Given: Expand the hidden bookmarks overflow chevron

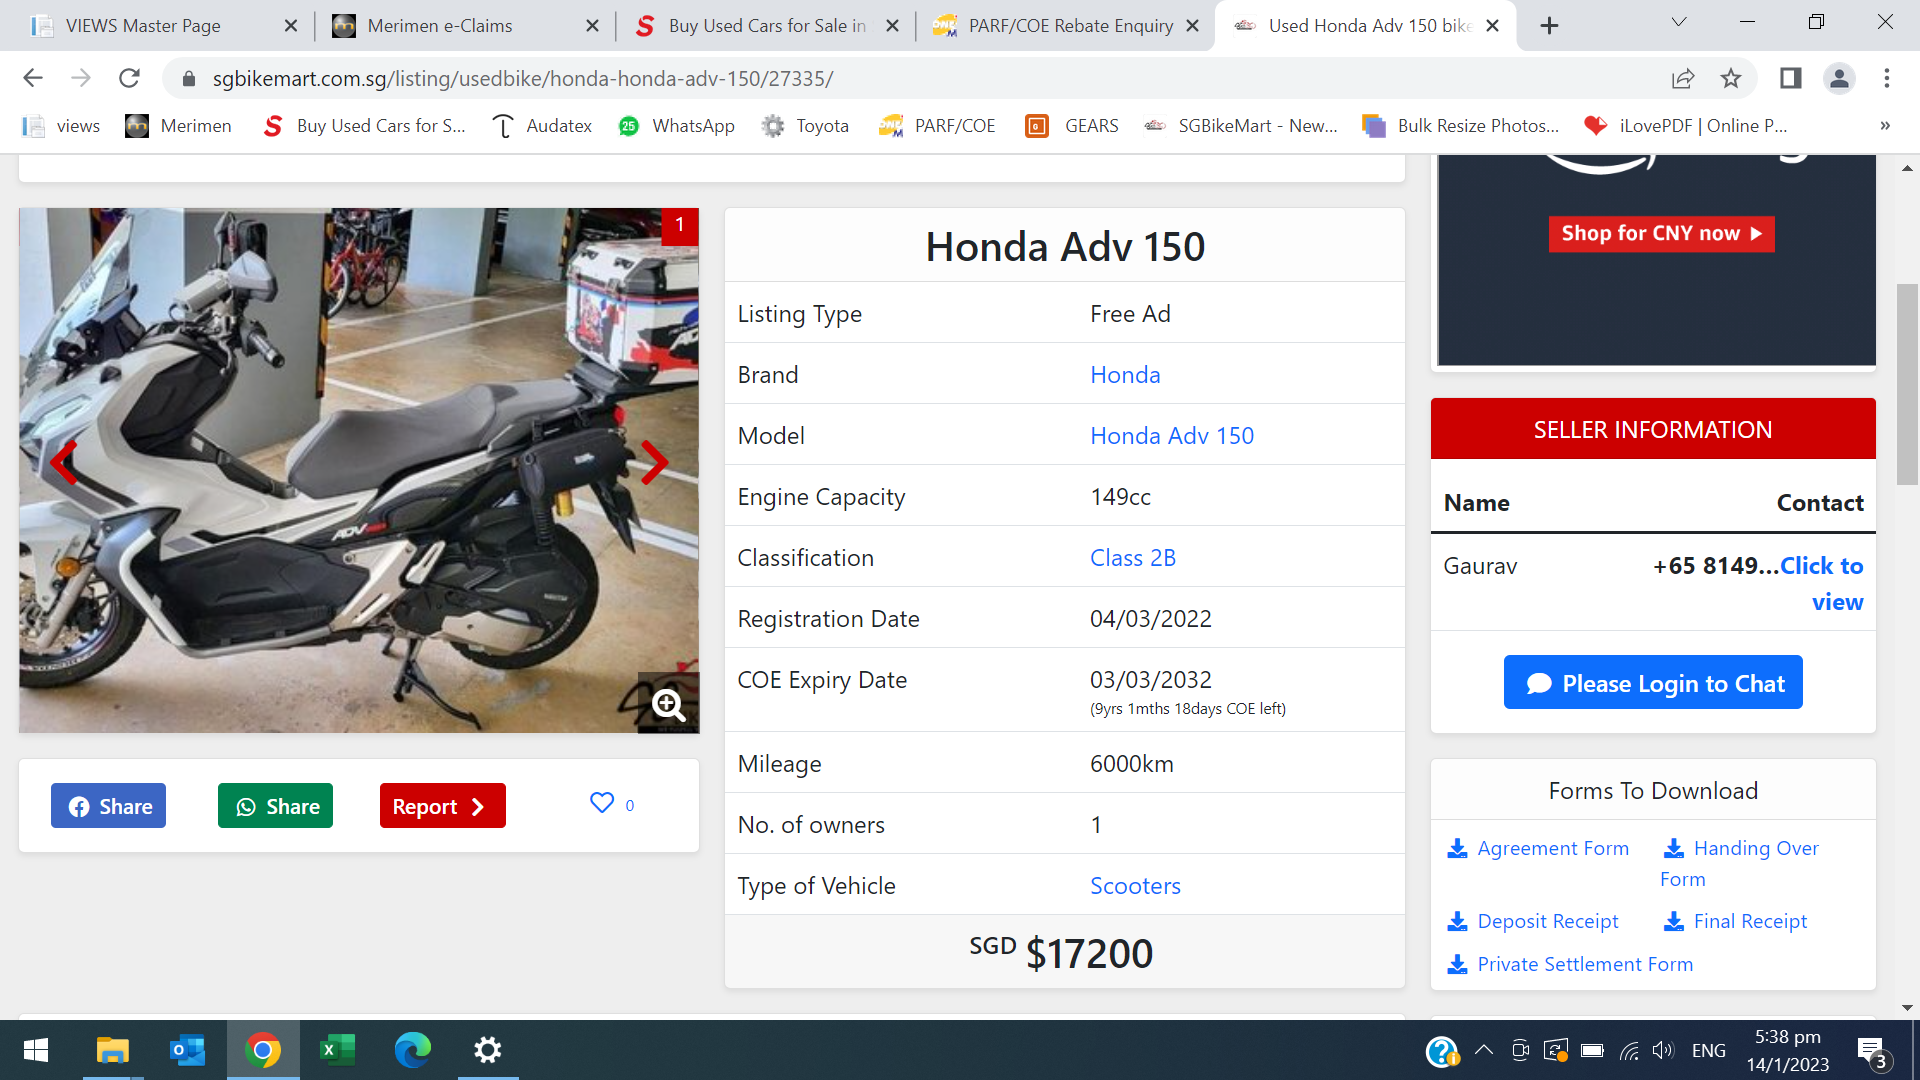Looking at the screenshot, I should 1885,126.
